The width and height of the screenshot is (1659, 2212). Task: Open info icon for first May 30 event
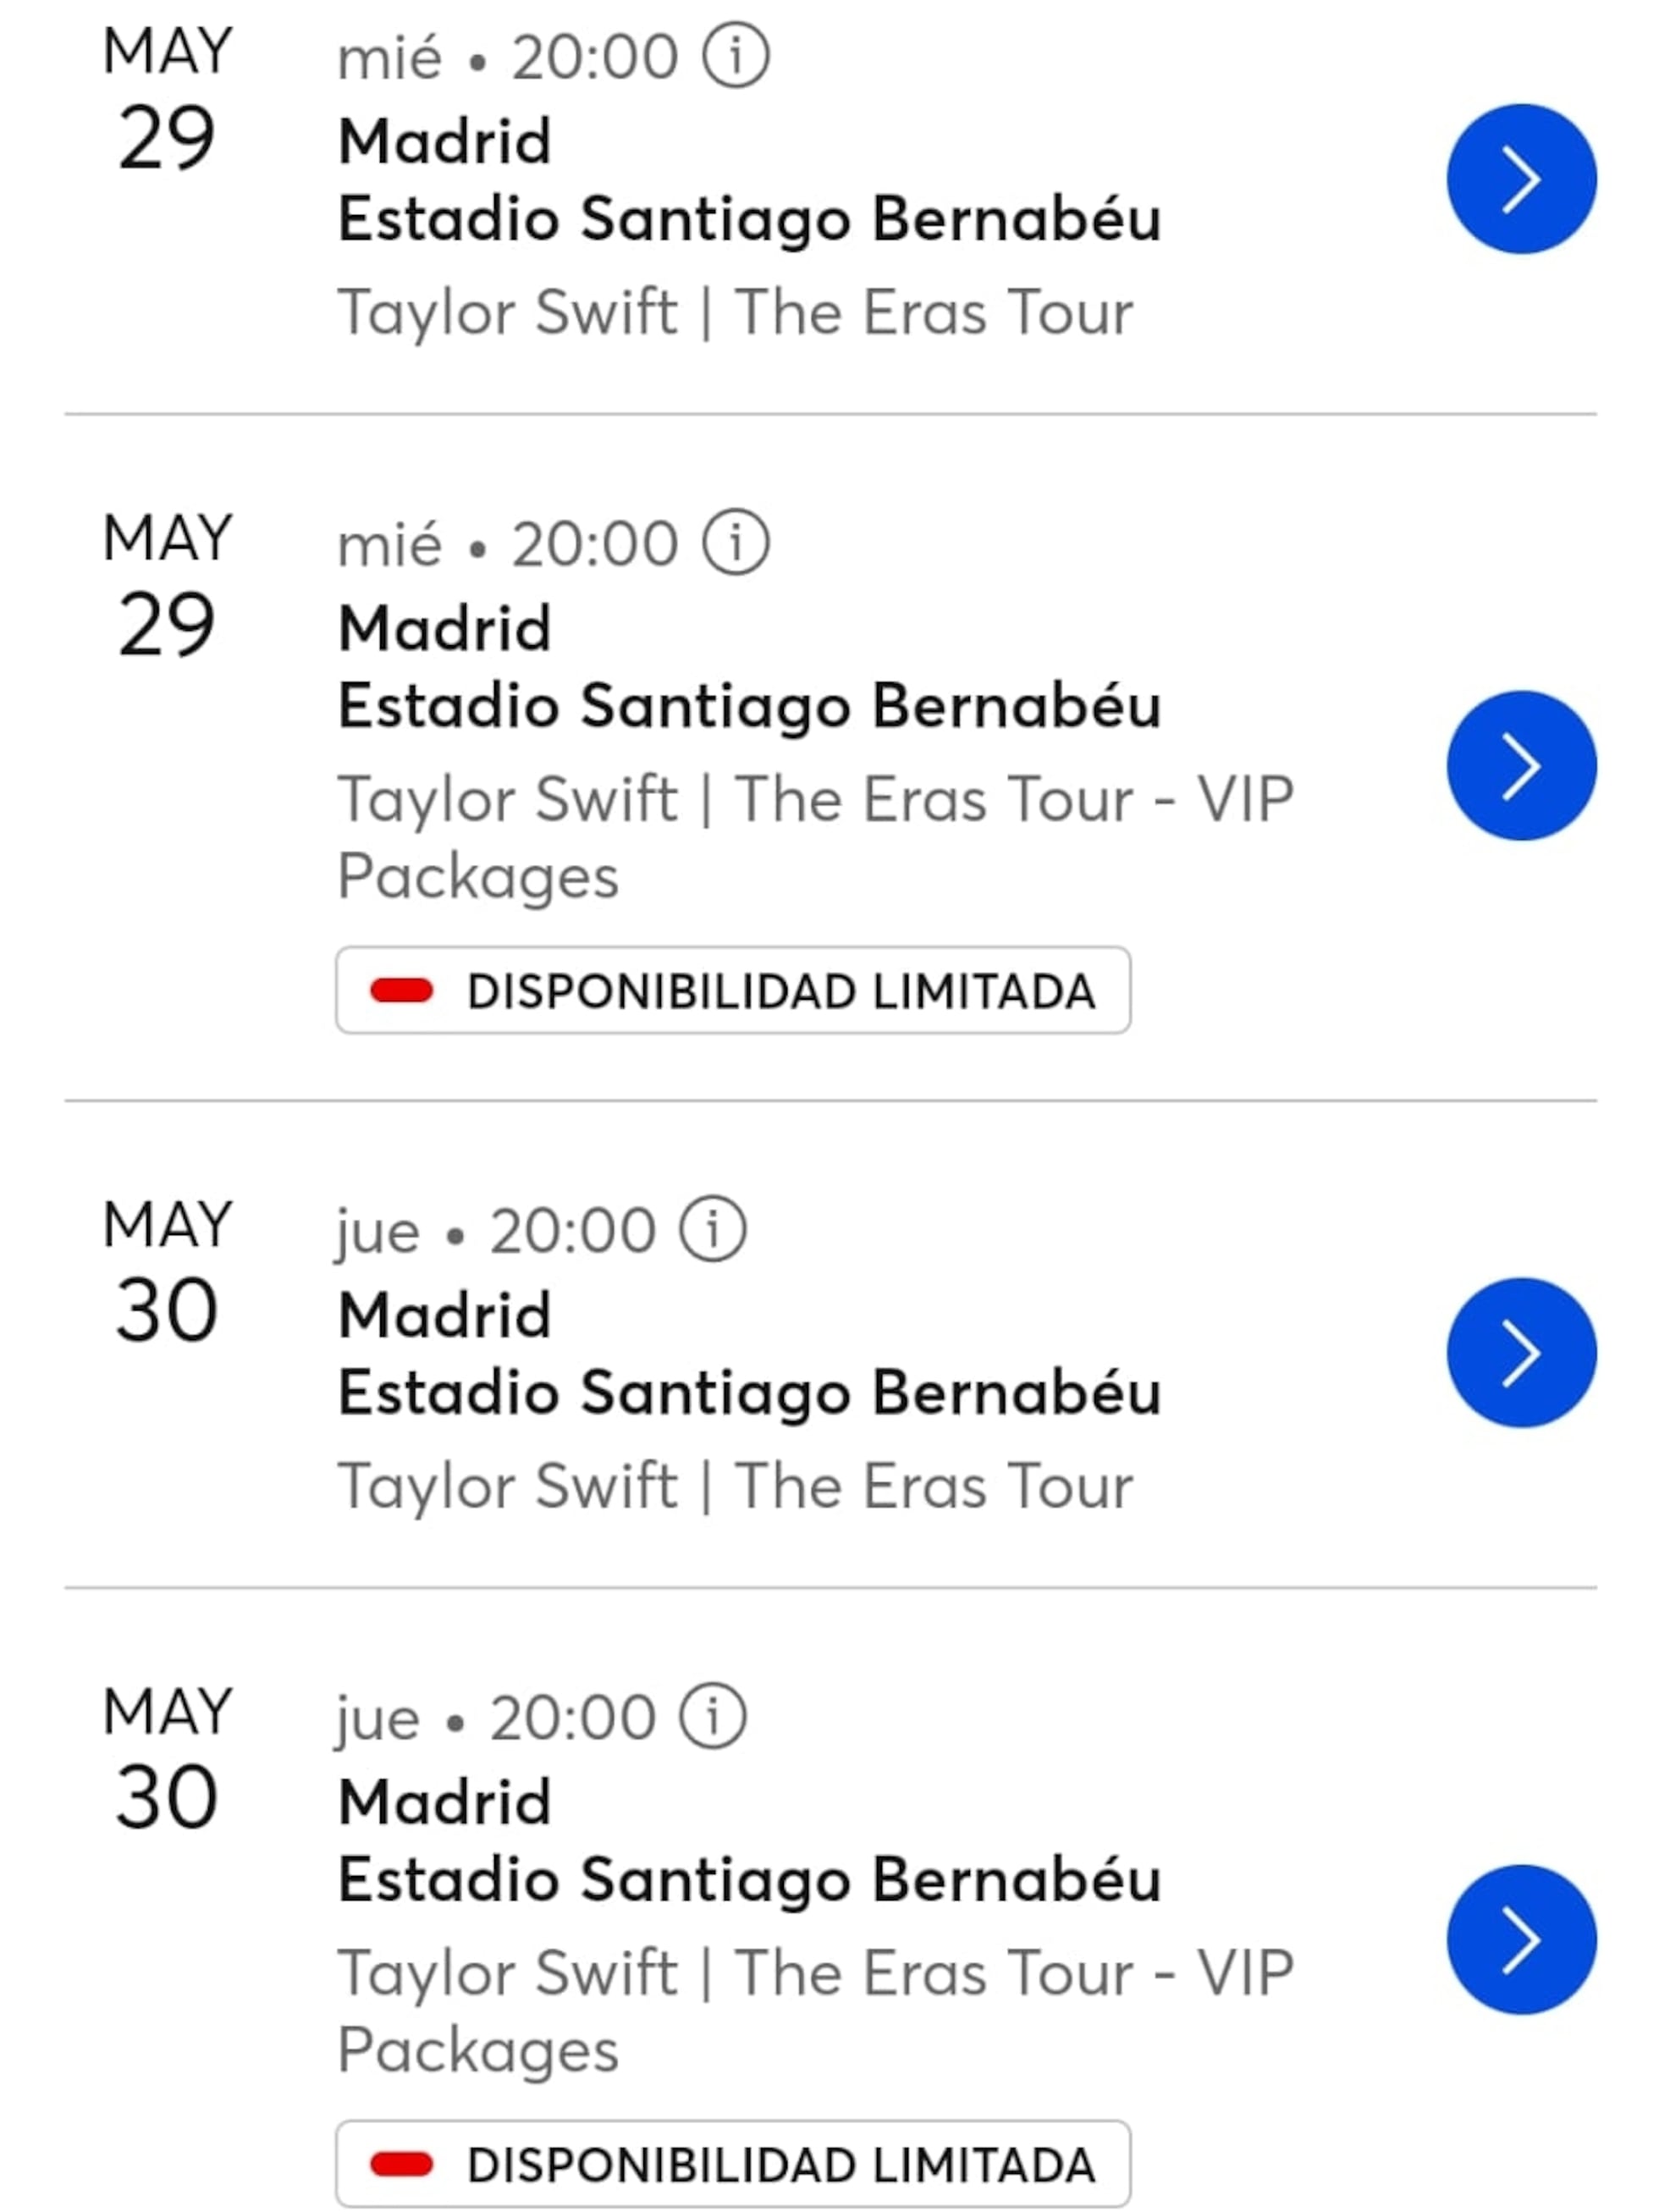[713, 1229]
